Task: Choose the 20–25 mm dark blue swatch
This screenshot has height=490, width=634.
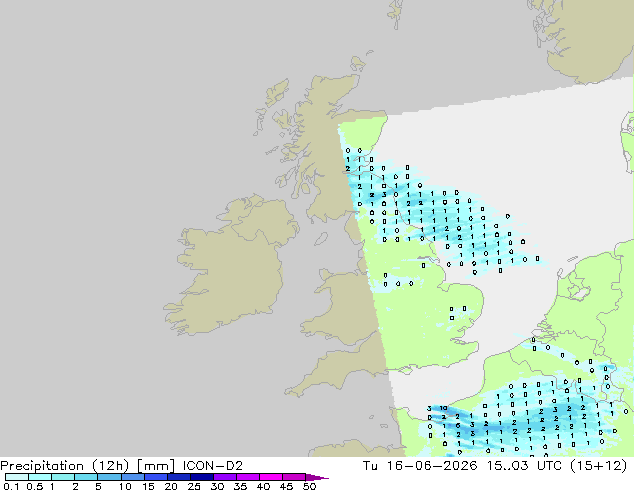Action: click(x=179, y=477)
